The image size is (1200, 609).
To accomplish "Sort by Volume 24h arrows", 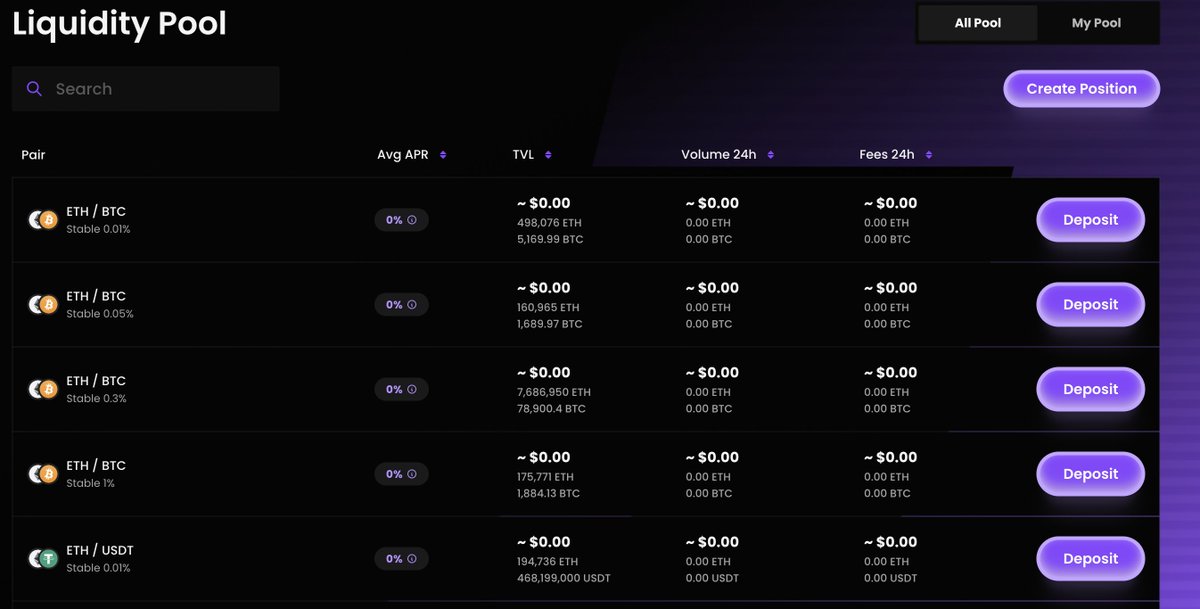I will click(770, 155).
